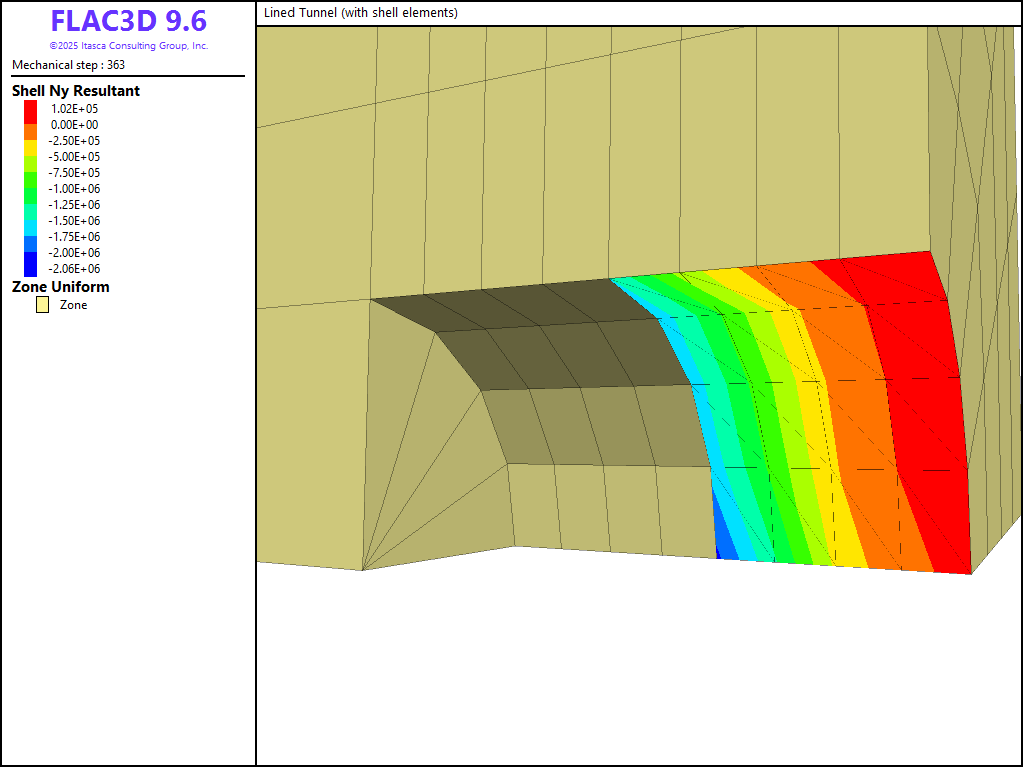Click the Shell Ny Resultant legend heading
The height and width of the screenshot is (768, 1024).
(75, 91)
